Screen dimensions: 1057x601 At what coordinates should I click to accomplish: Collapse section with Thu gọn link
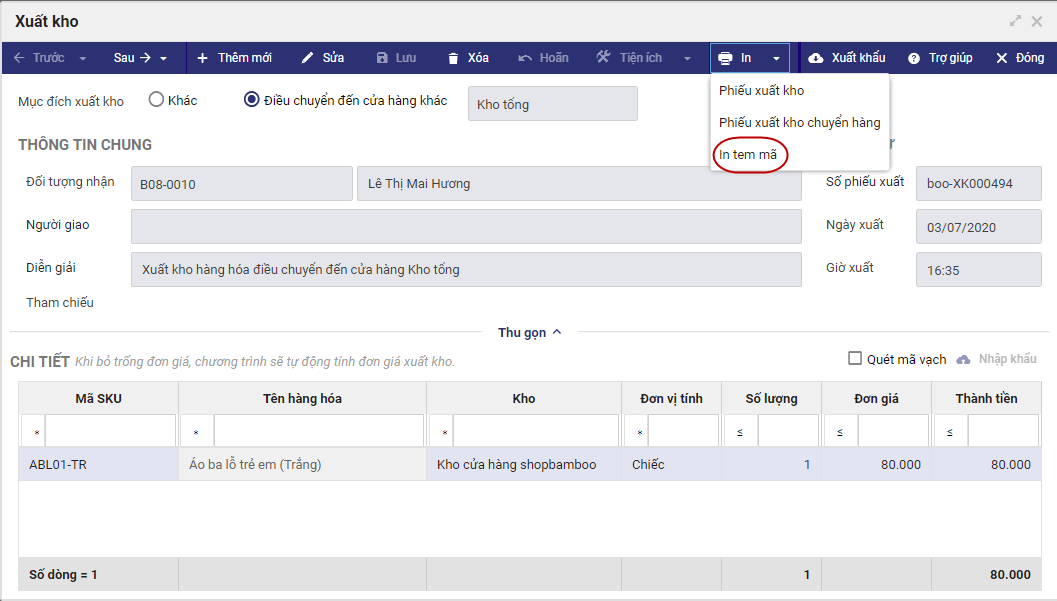click(x=529, y=332)
